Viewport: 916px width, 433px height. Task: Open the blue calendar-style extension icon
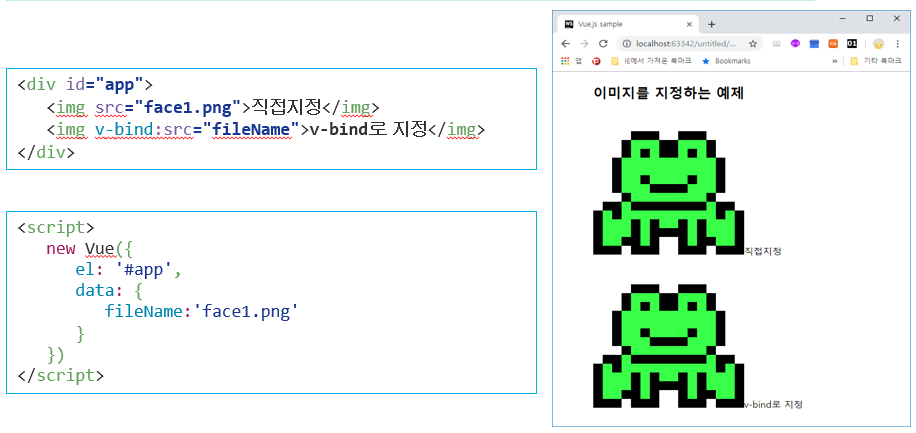[814, 44]
